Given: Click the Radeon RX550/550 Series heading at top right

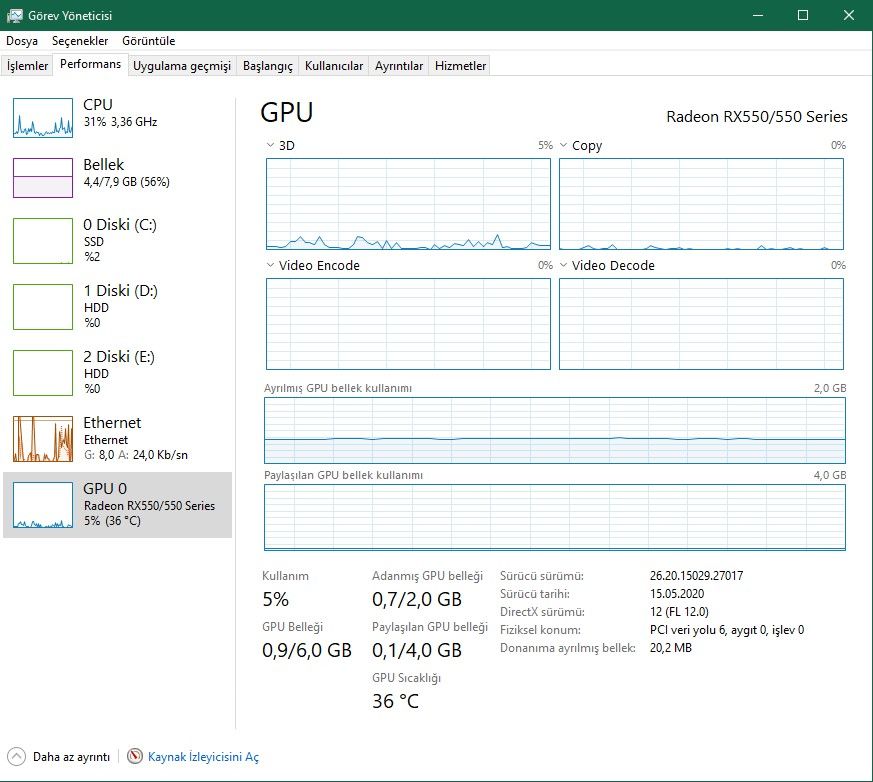Looking at the screenshot, I should pyautogui.click(x=757, y=116).
